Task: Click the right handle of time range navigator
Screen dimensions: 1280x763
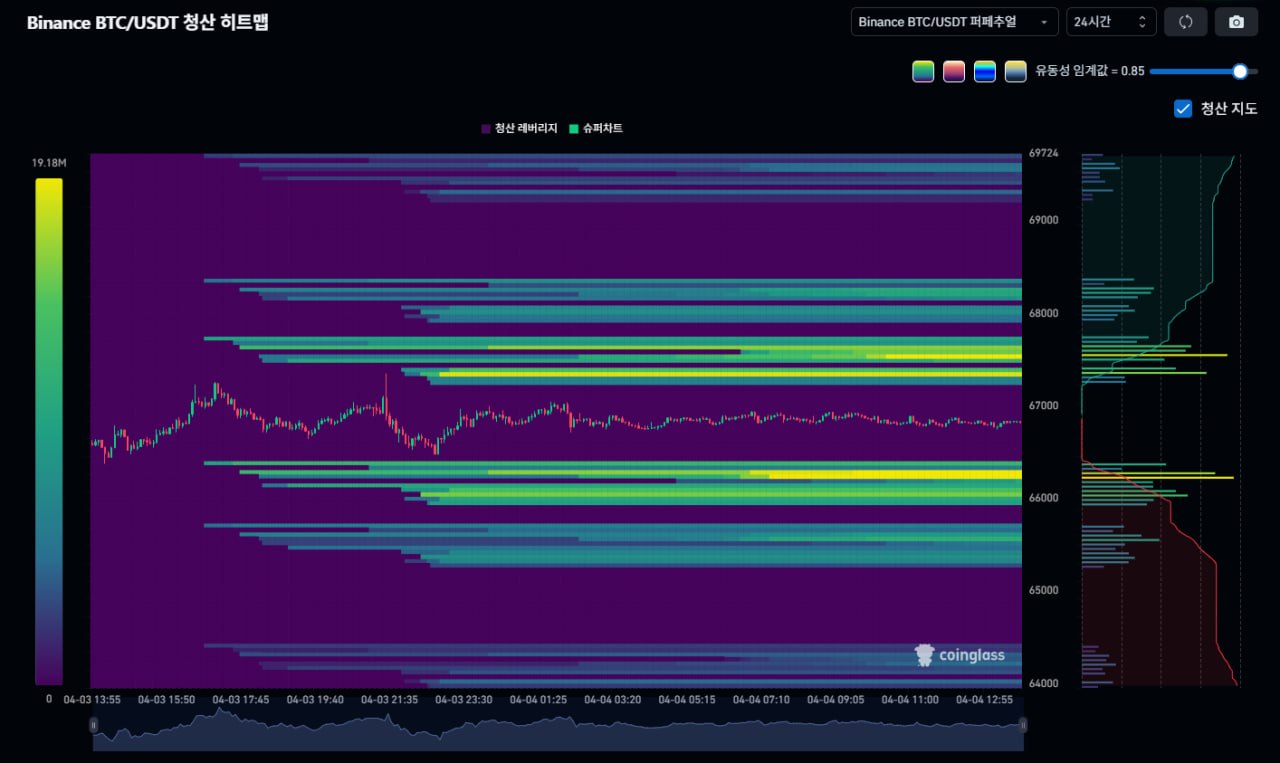Action: click(1023, 724)
